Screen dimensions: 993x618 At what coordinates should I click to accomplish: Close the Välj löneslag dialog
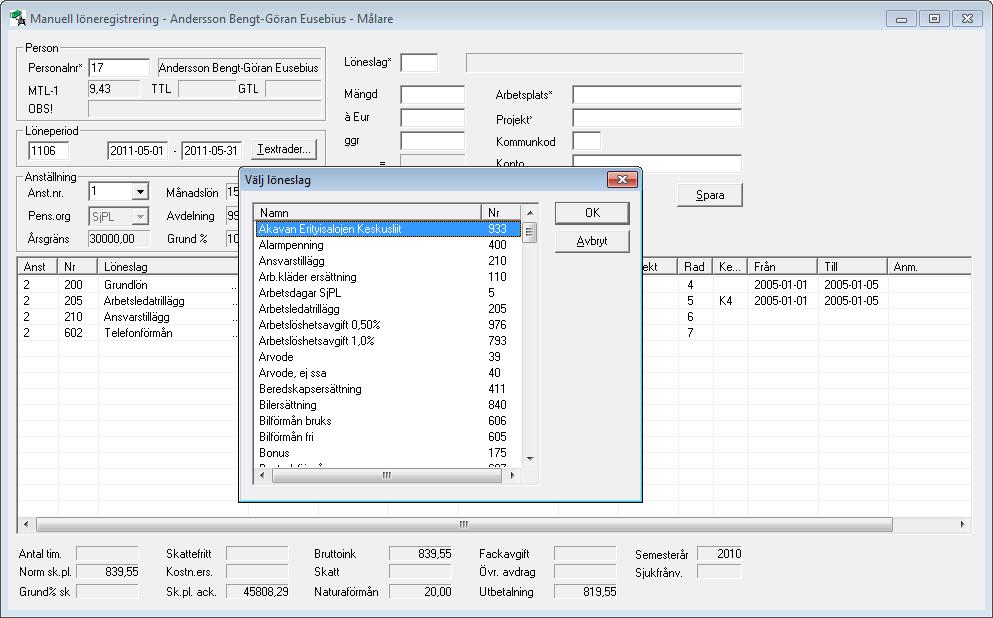click(x=622, y=180)
